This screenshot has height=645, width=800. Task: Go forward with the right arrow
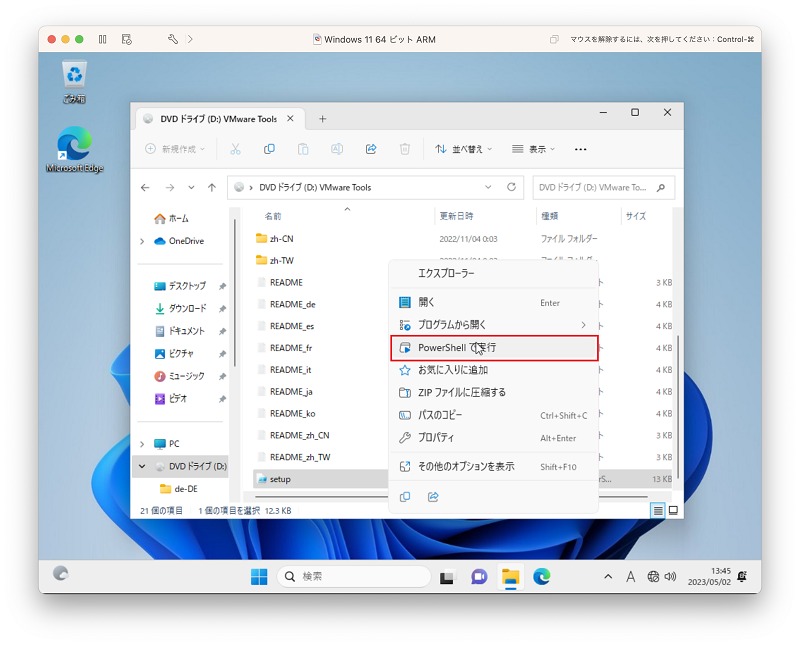click(x=170, y=188)
